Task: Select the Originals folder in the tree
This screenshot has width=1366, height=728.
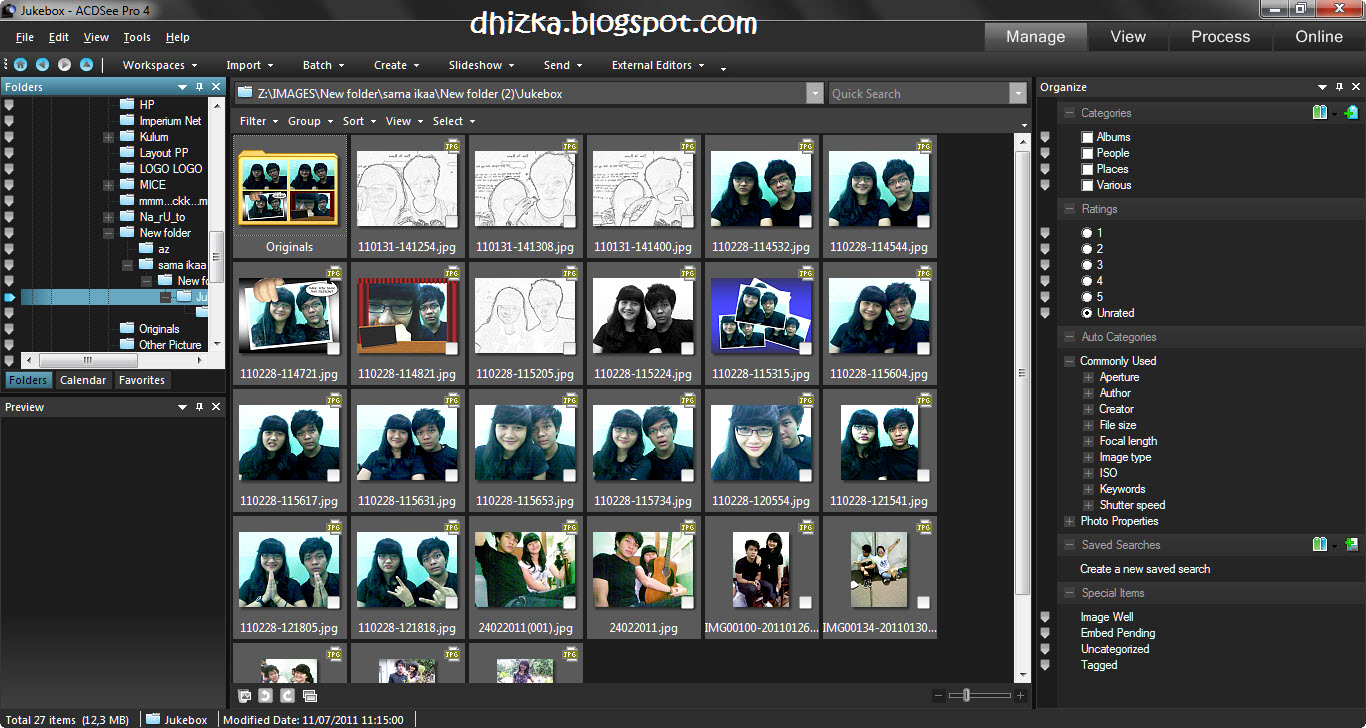Action: coord(159,329)
